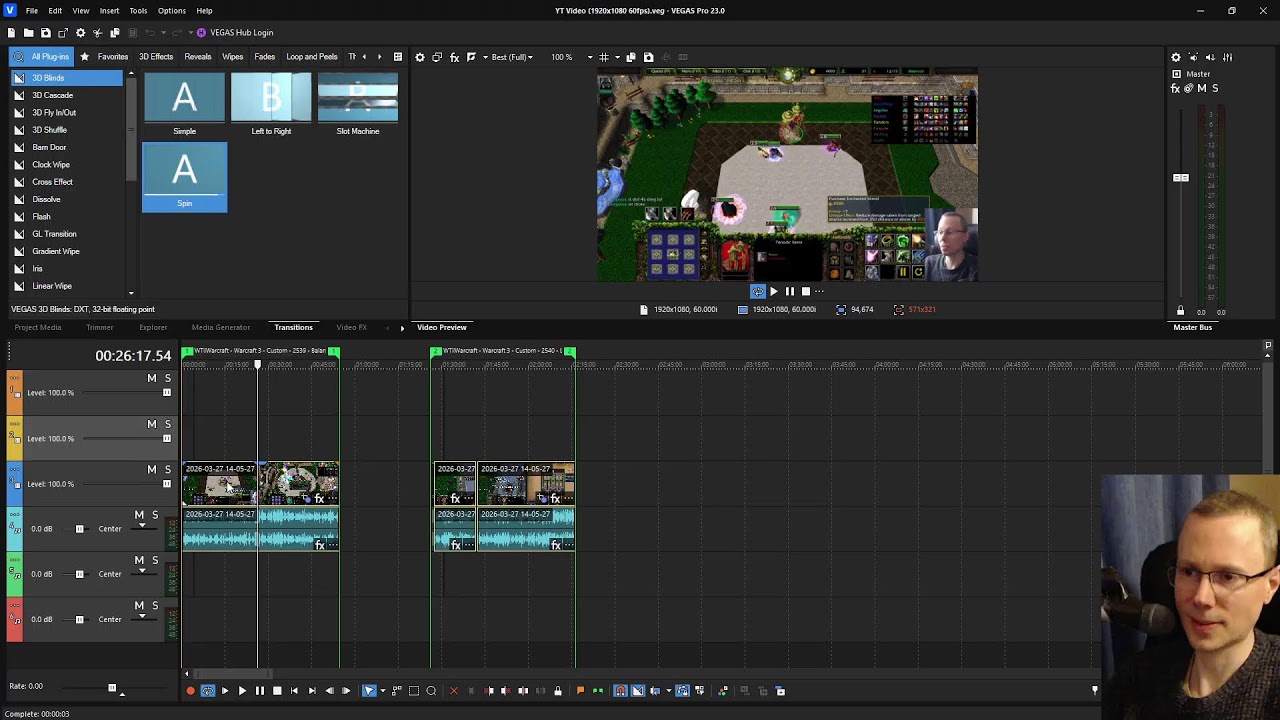
Task: Toggle Mute on Master bus
Action: point(1202,88)
